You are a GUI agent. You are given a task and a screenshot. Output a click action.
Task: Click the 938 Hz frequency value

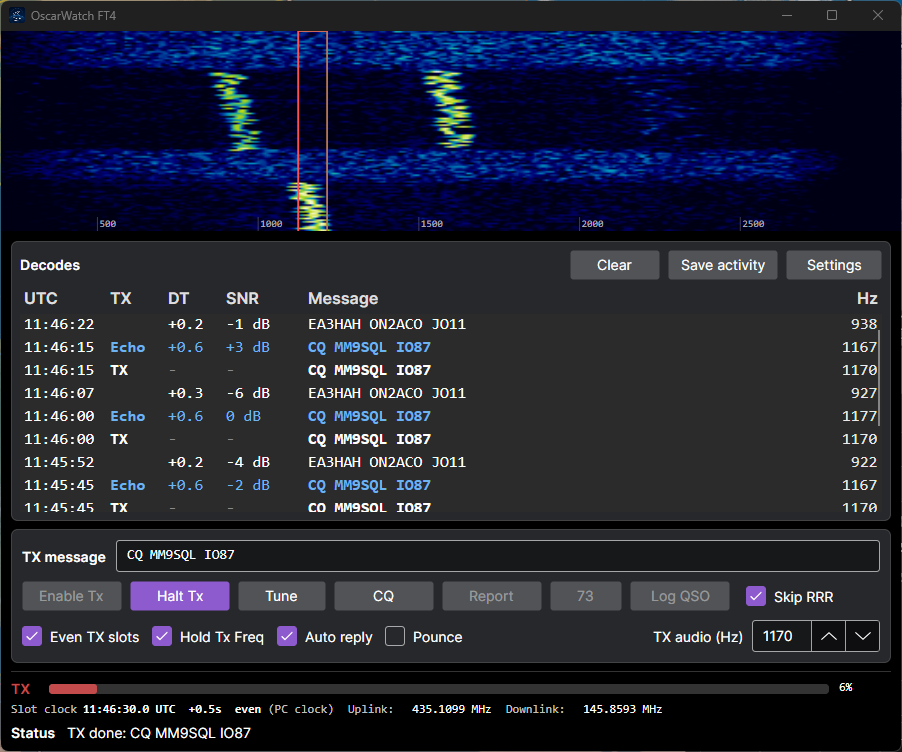pos(864,325)
